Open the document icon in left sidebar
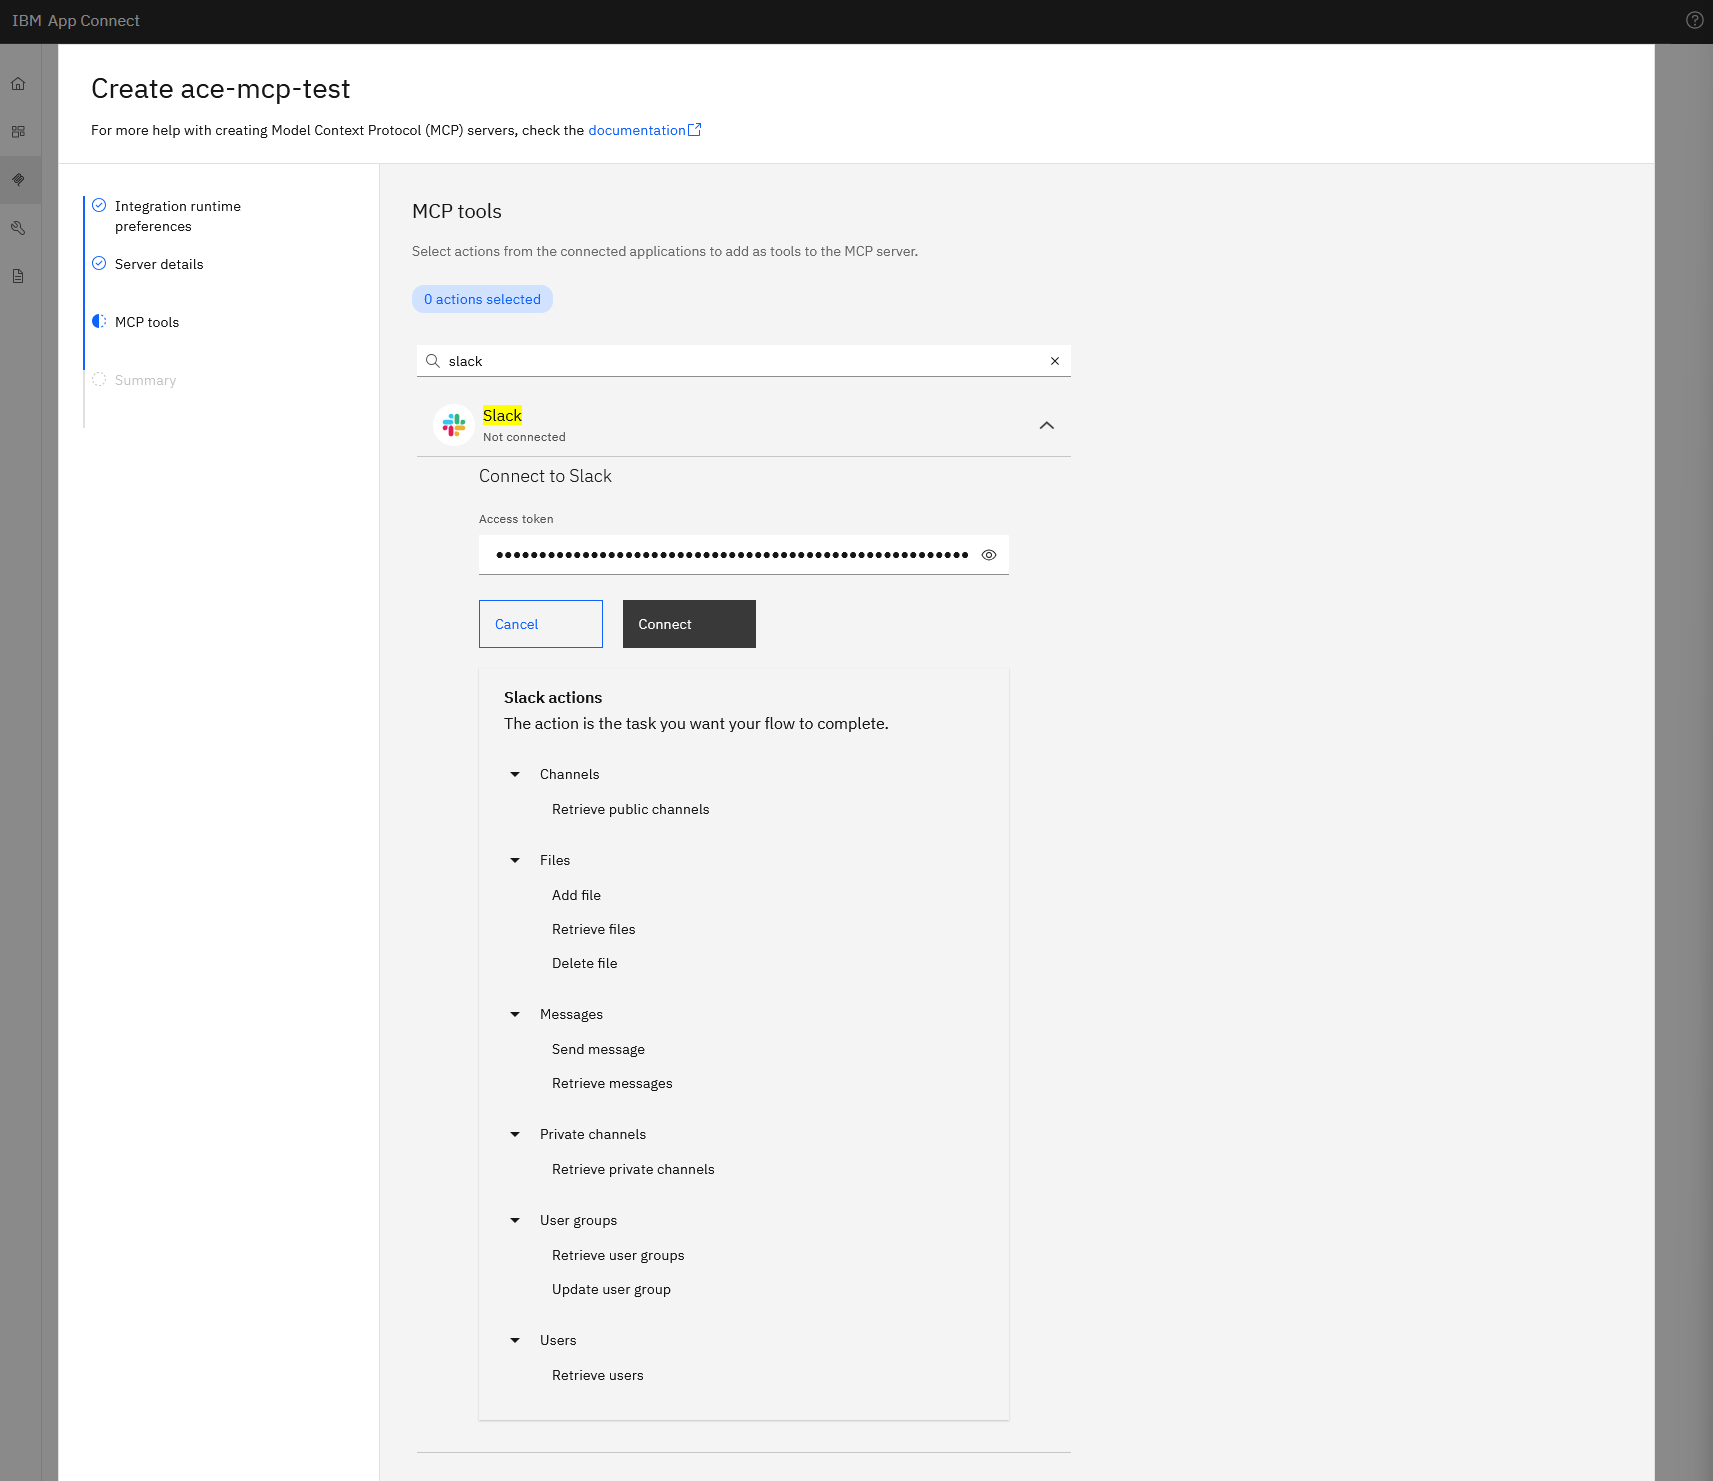This screenshot has width=1713, height=1481. point(18,276)
